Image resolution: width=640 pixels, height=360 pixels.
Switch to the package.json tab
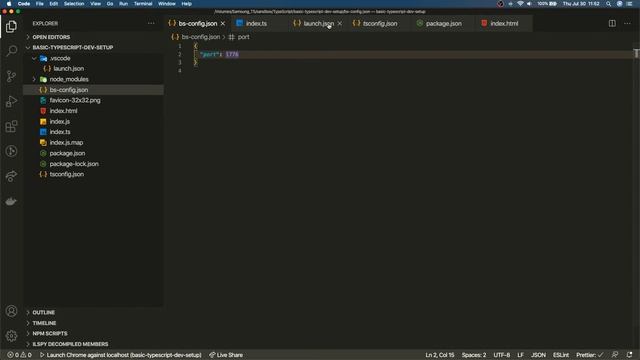(443, 24)
